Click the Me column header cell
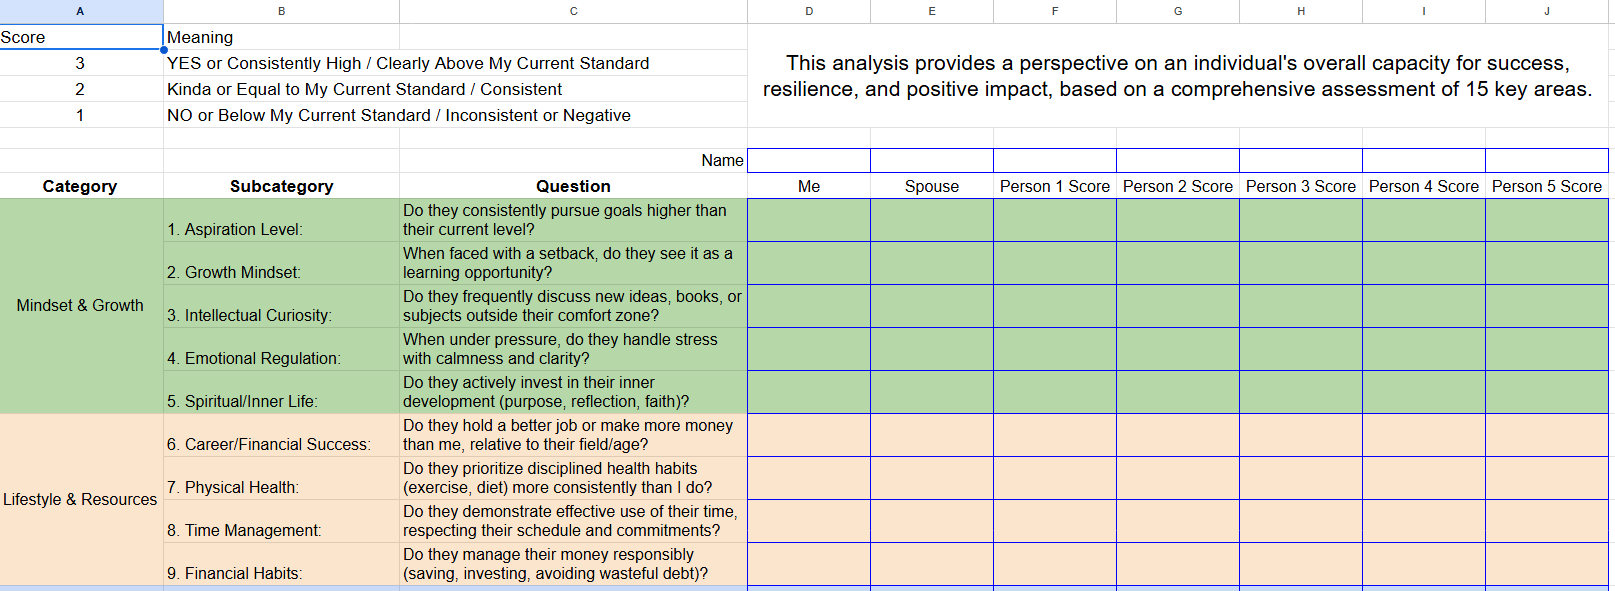Viewport: 1615px width, 591px height. click(x=808, y=186)
